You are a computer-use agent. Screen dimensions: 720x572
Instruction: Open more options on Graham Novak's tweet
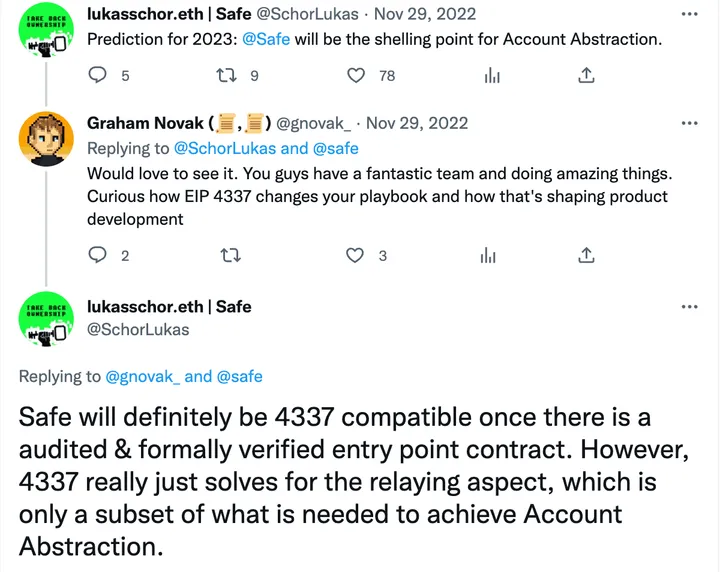click(x=689, y=123)
